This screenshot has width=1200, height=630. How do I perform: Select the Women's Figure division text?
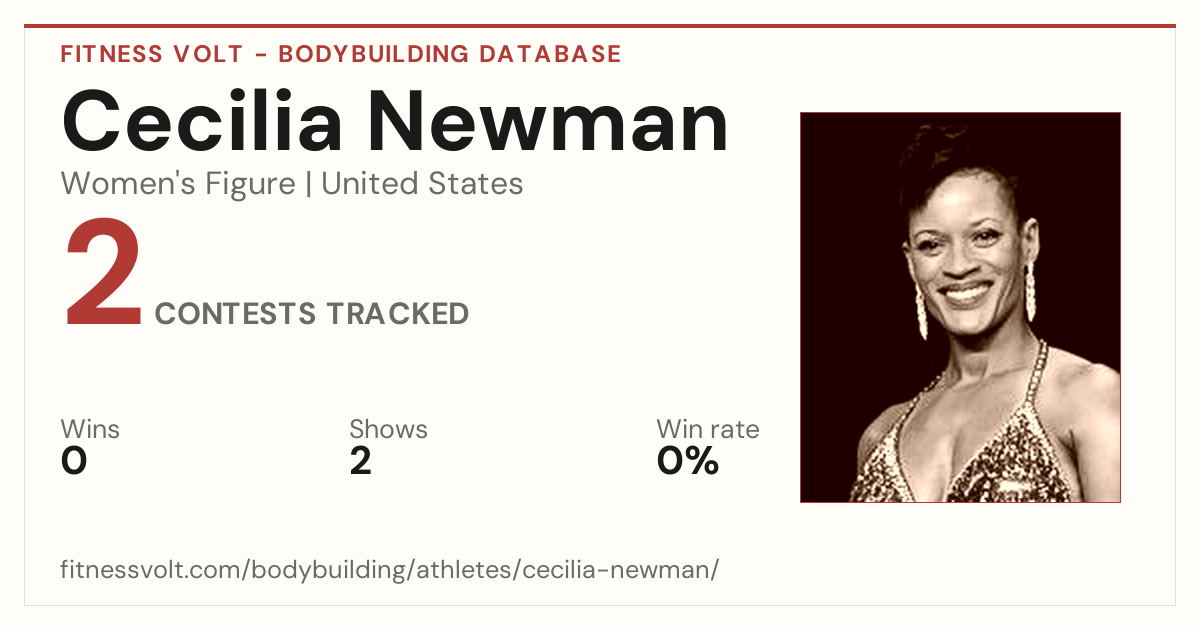(178, 184)
